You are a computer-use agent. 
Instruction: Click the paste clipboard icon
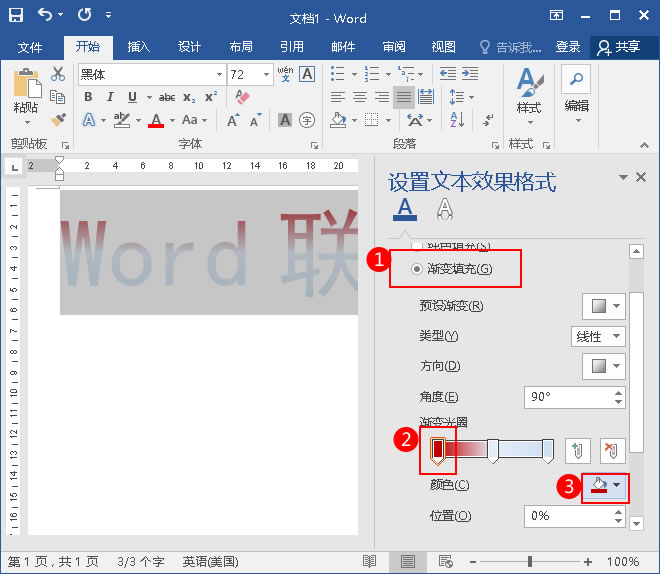pos(27,83)
